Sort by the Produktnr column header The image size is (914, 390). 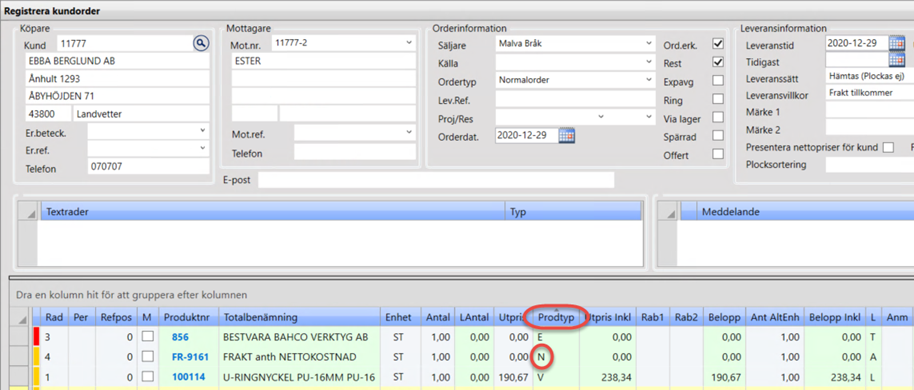(188, 318)
